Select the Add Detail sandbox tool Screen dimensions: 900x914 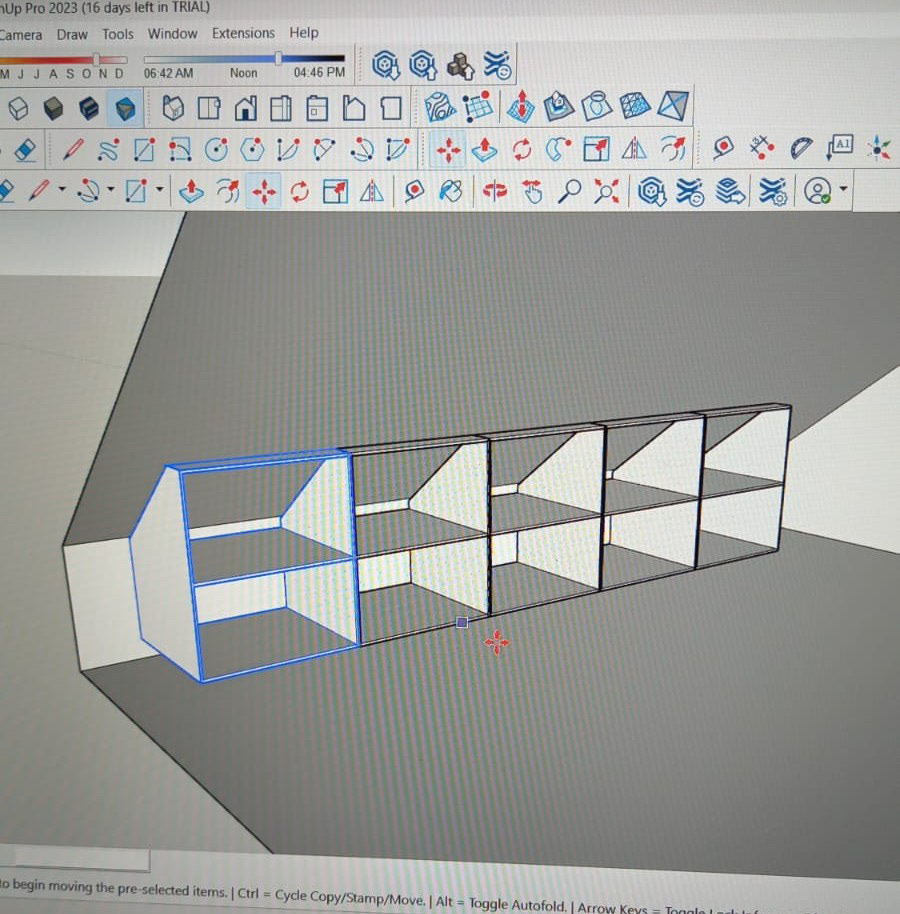tap(634, 106)
